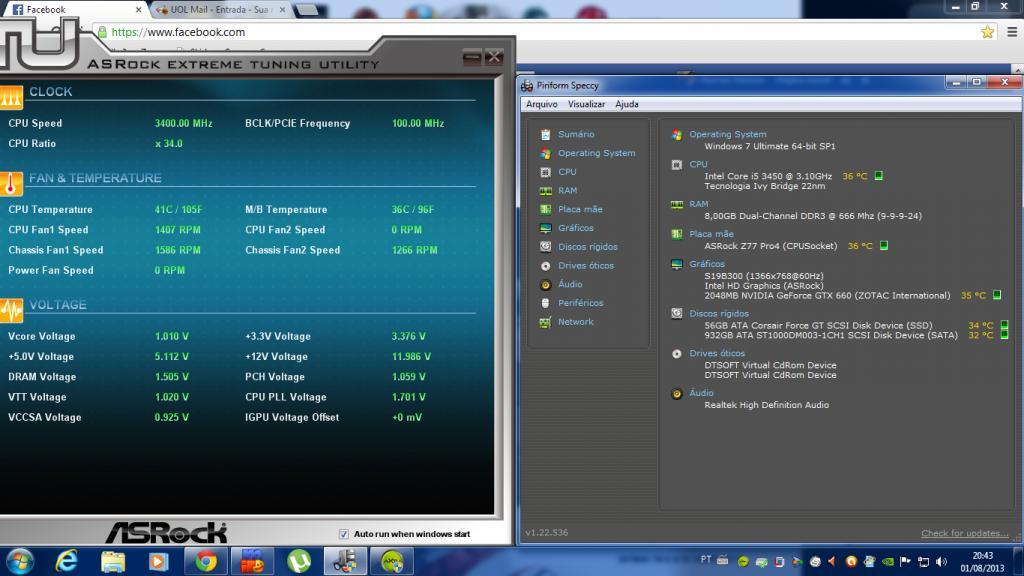The width and height of the screenshot is (1024, 576).
Task: Open the Operating System heading in summary pane
Action: pyautogui.click(x=728, y=135)
